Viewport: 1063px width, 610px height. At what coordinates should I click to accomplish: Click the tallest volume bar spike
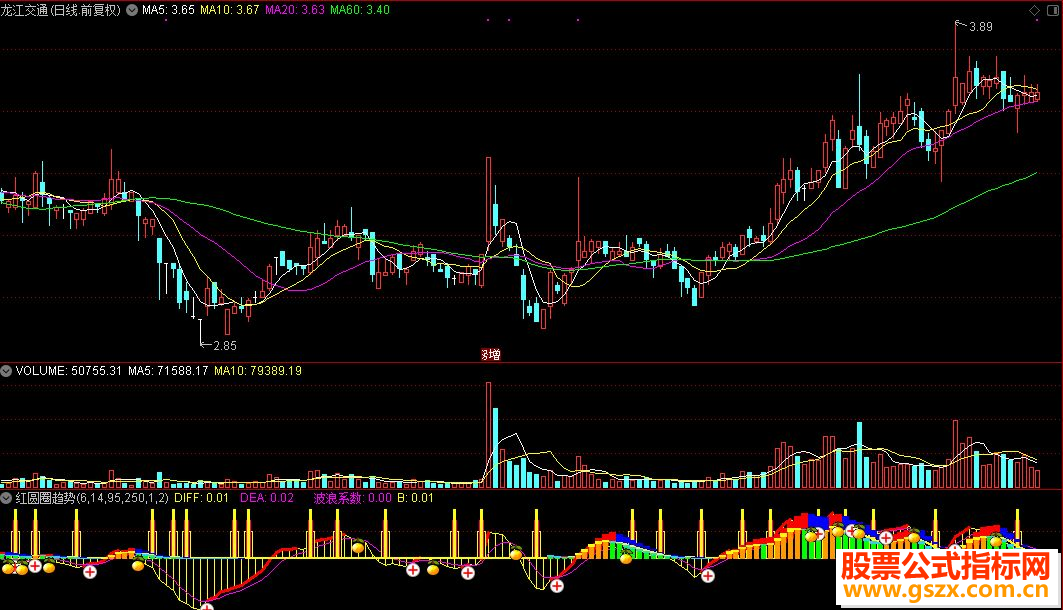[x=488, y=435]
